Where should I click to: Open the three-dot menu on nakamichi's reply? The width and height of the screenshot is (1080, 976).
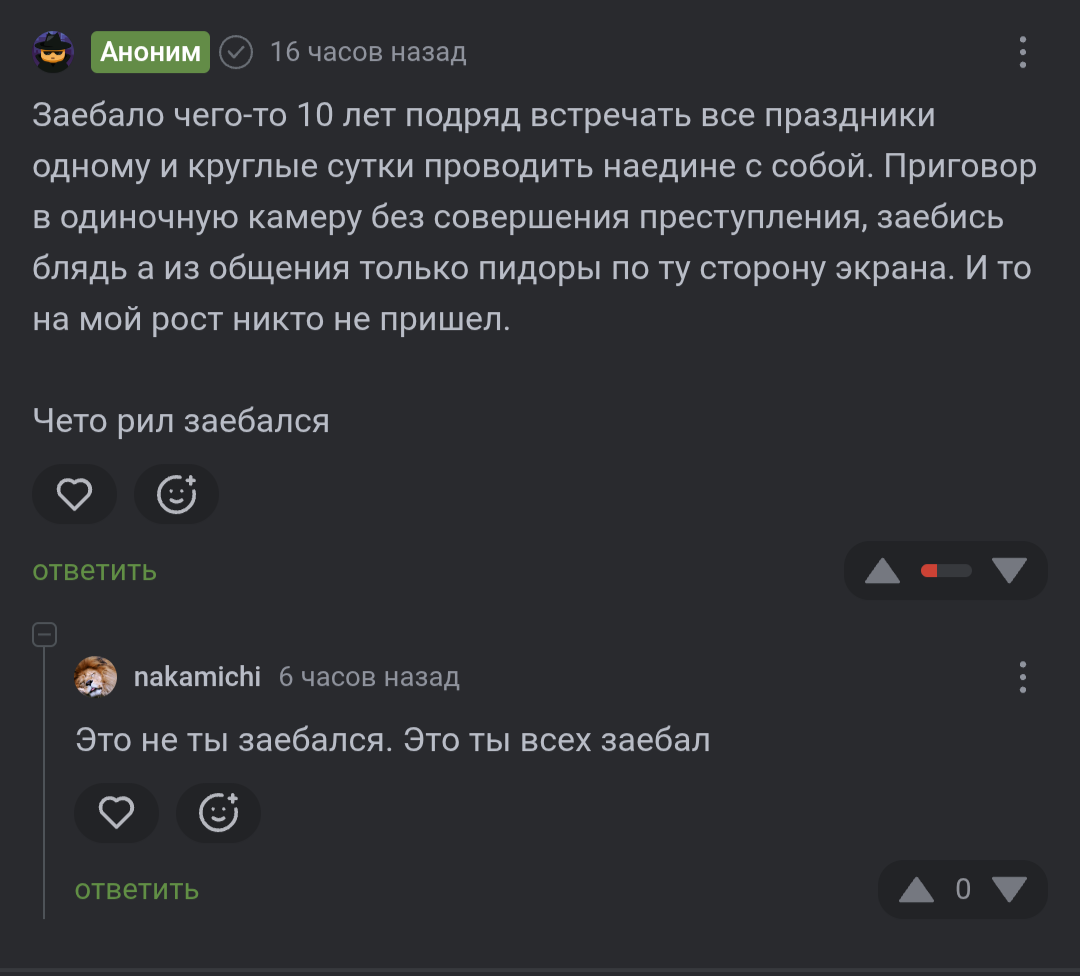[1022, 677]
